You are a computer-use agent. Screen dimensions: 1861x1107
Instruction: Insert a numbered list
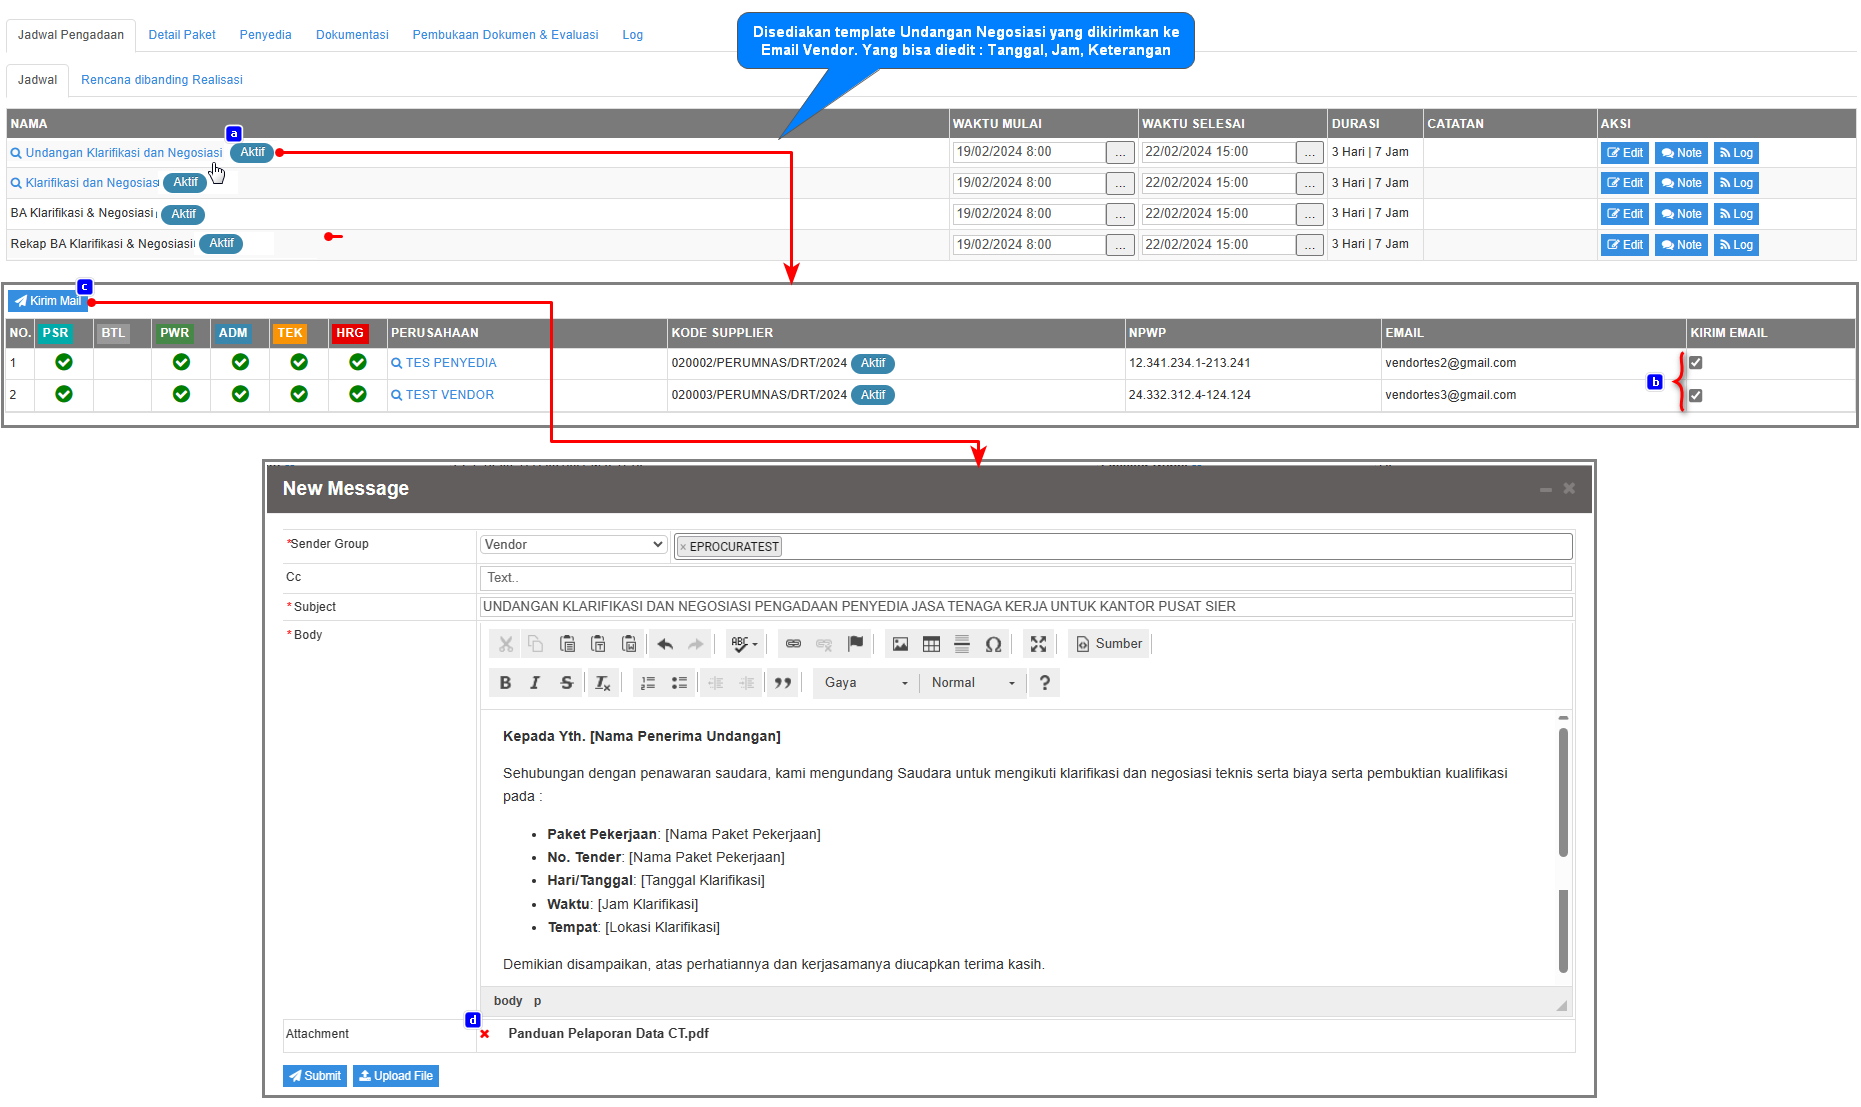(x=648, y=683)
